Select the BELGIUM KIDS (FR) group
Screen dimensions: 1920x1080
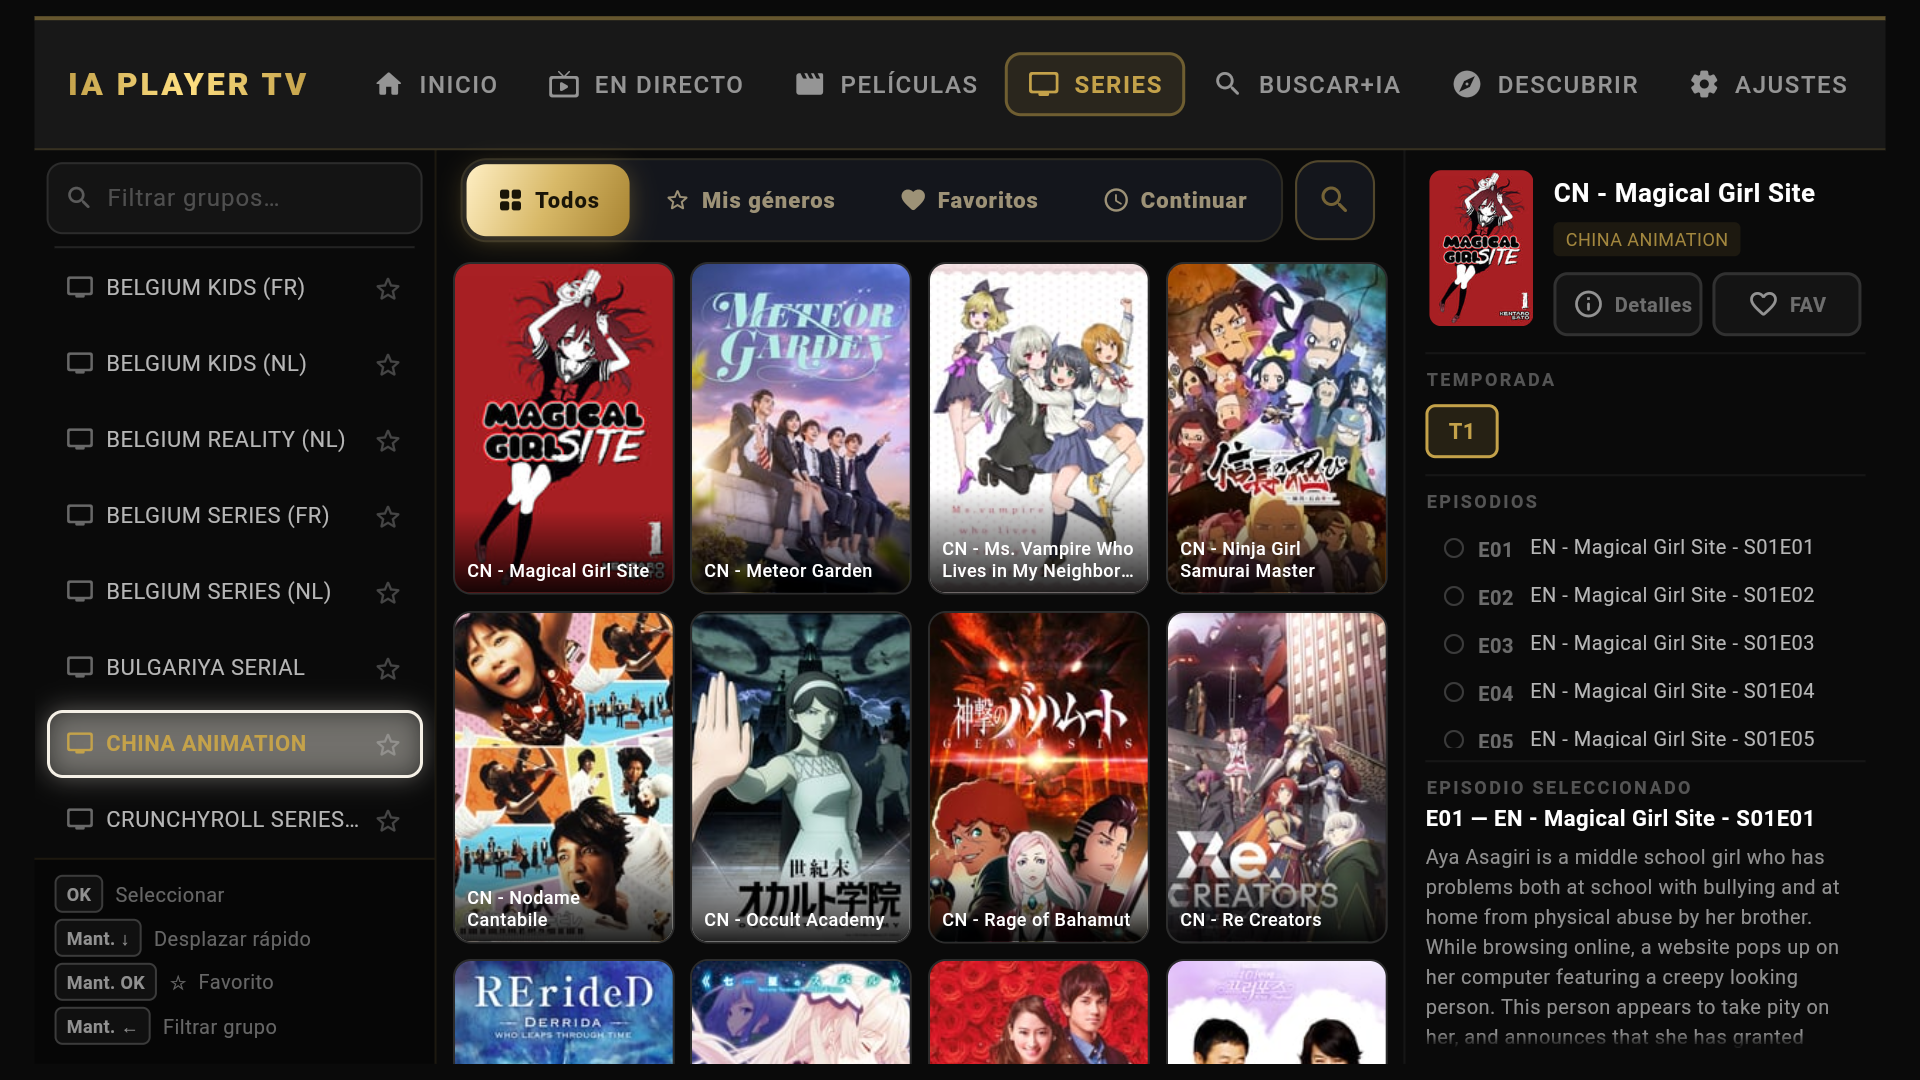235,288
